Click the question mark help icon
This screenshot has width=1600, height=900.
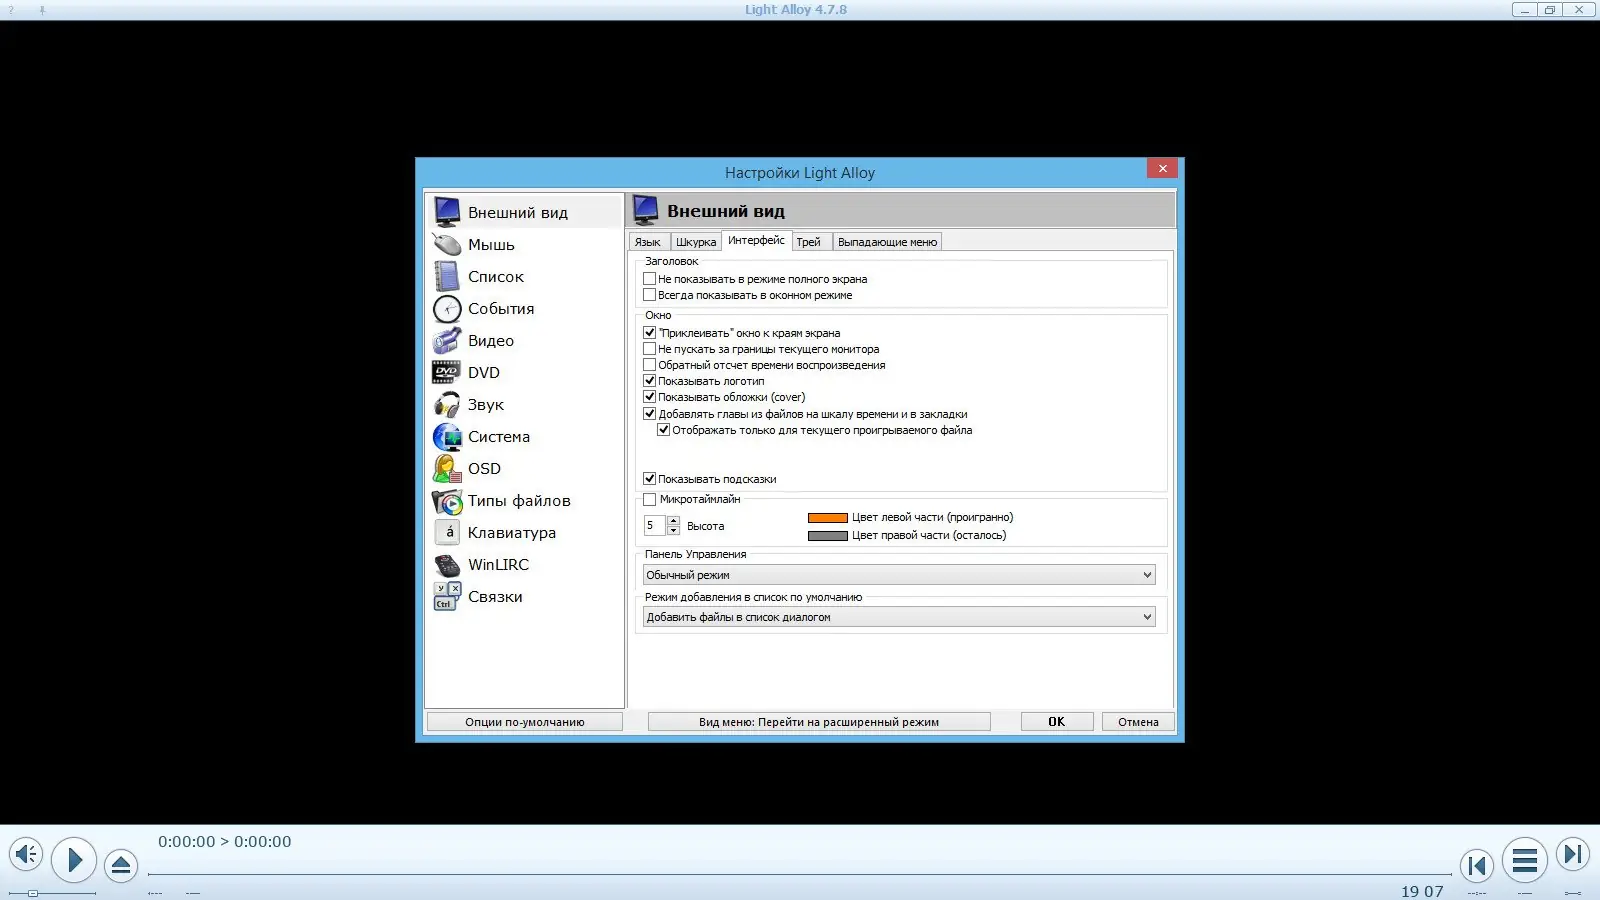[x=12, y=10]
